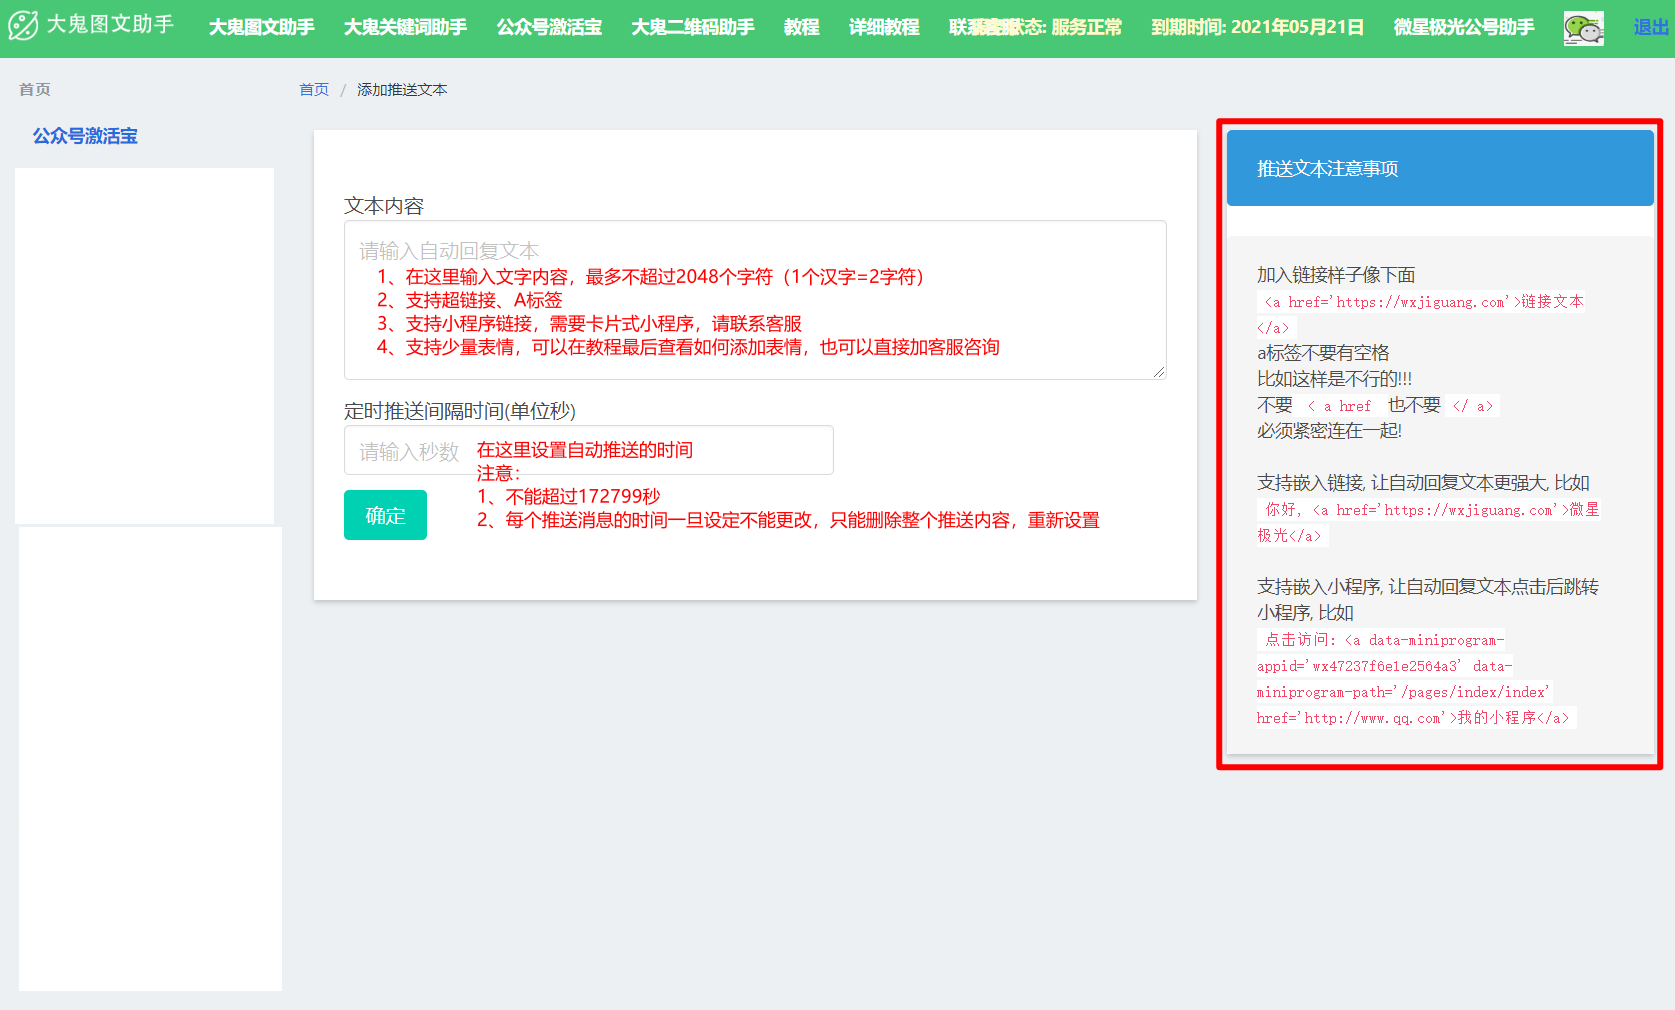The width and height of the screenshot is (1675, 1010).
Task: Focus the 请输入秒数 interval input
Action: tap(589, 450)
